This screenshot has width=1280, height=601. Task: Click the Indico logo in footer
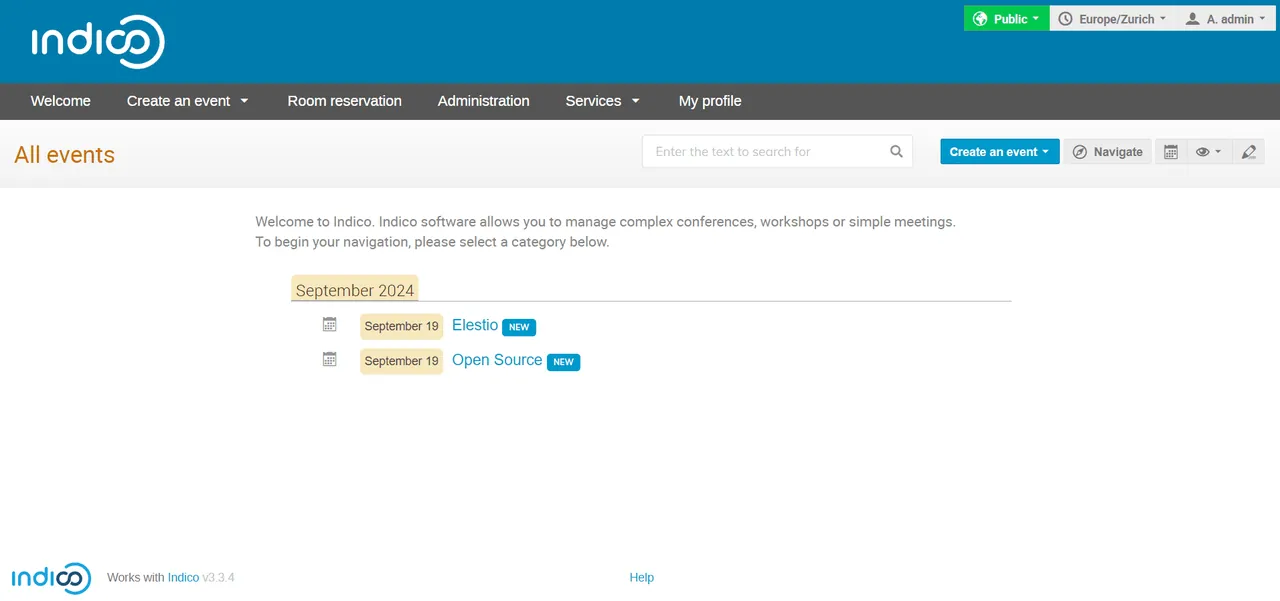51,578
